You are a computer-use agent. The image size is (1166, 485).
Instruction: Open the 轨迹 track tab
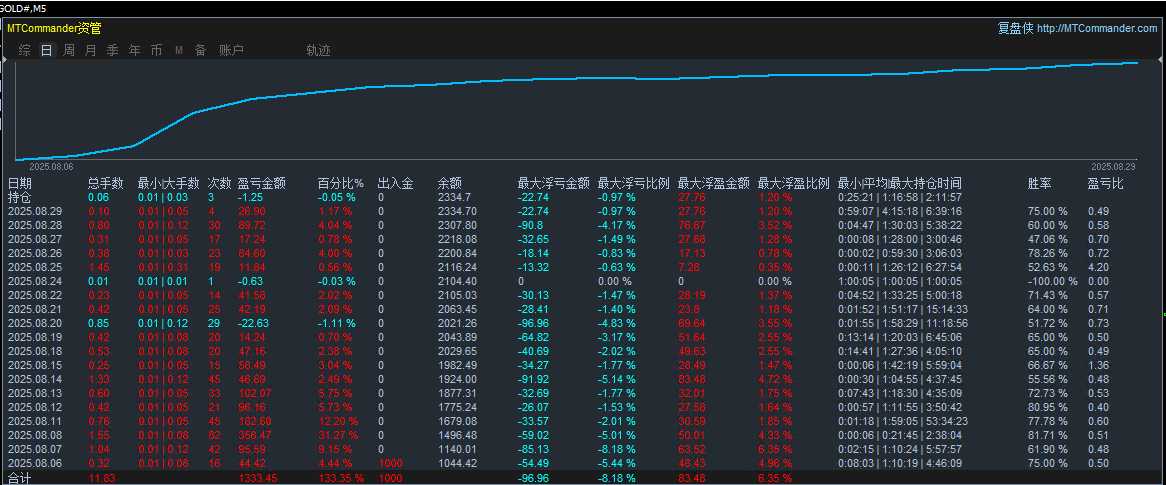[318, 51]
